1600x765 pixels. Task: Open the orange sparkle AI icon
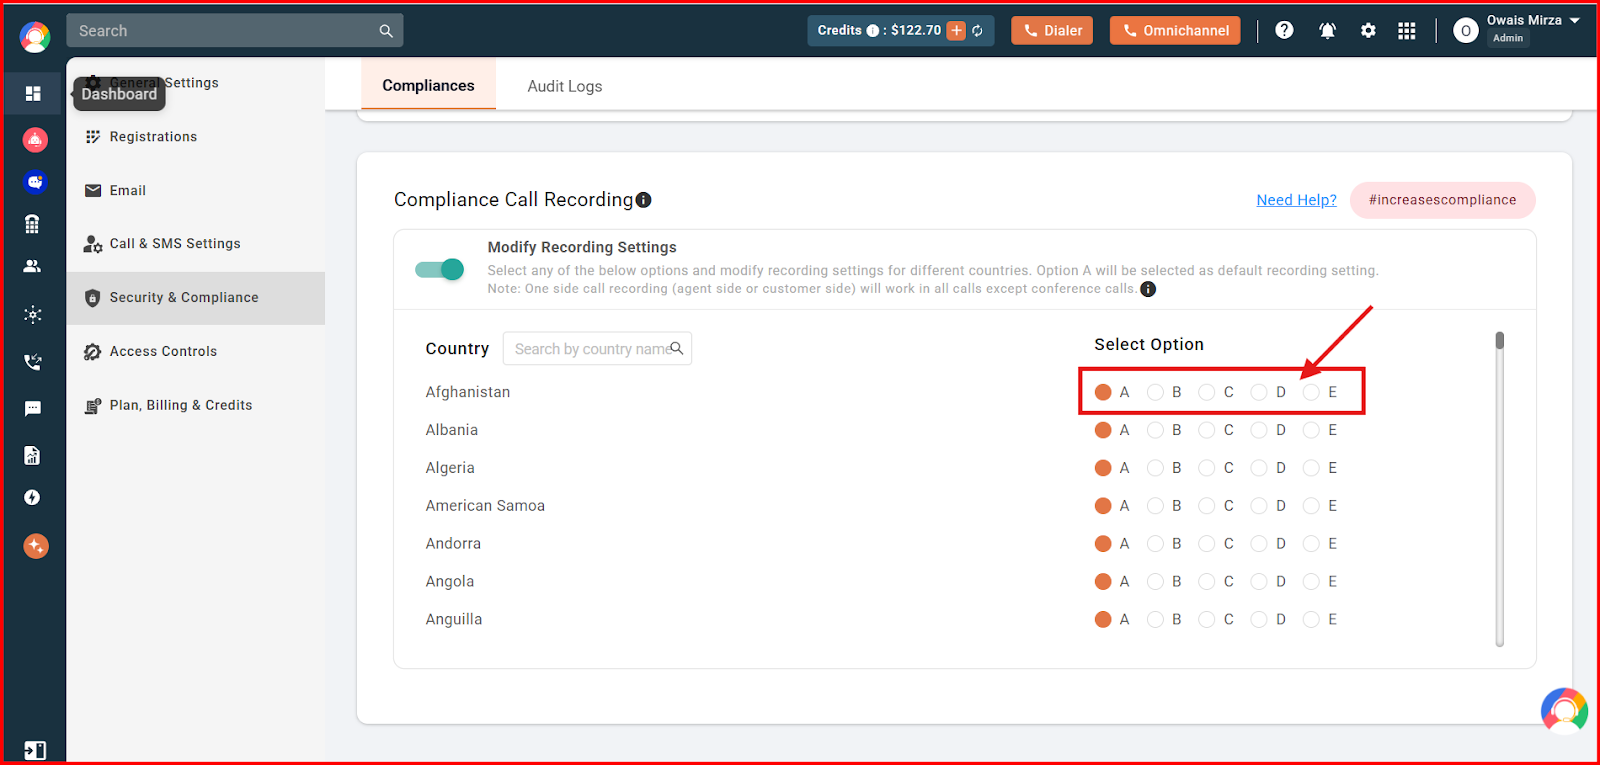tap(36, 546)
